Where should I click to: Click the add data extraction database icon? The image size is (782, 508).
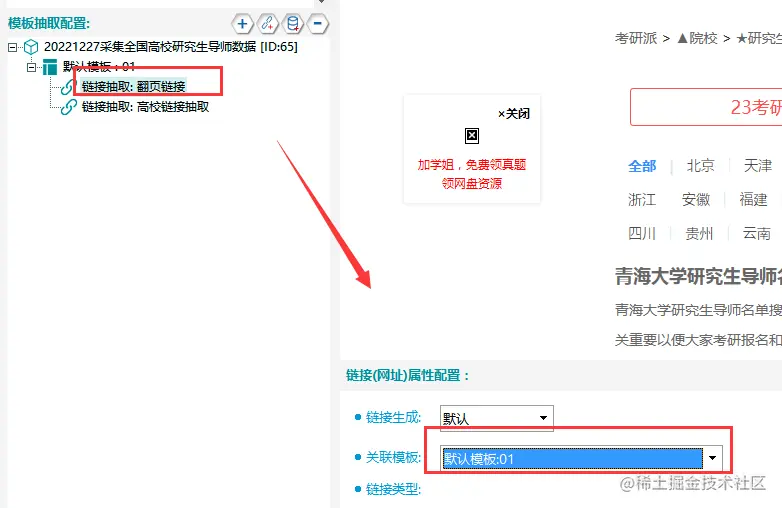pyautogui.click(x=293, y=23)
